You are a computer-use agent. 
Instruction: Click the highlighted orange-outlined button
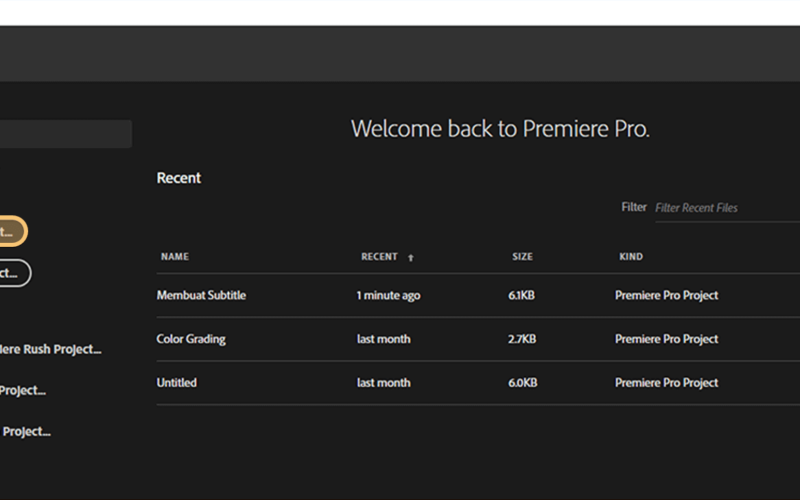13,231
